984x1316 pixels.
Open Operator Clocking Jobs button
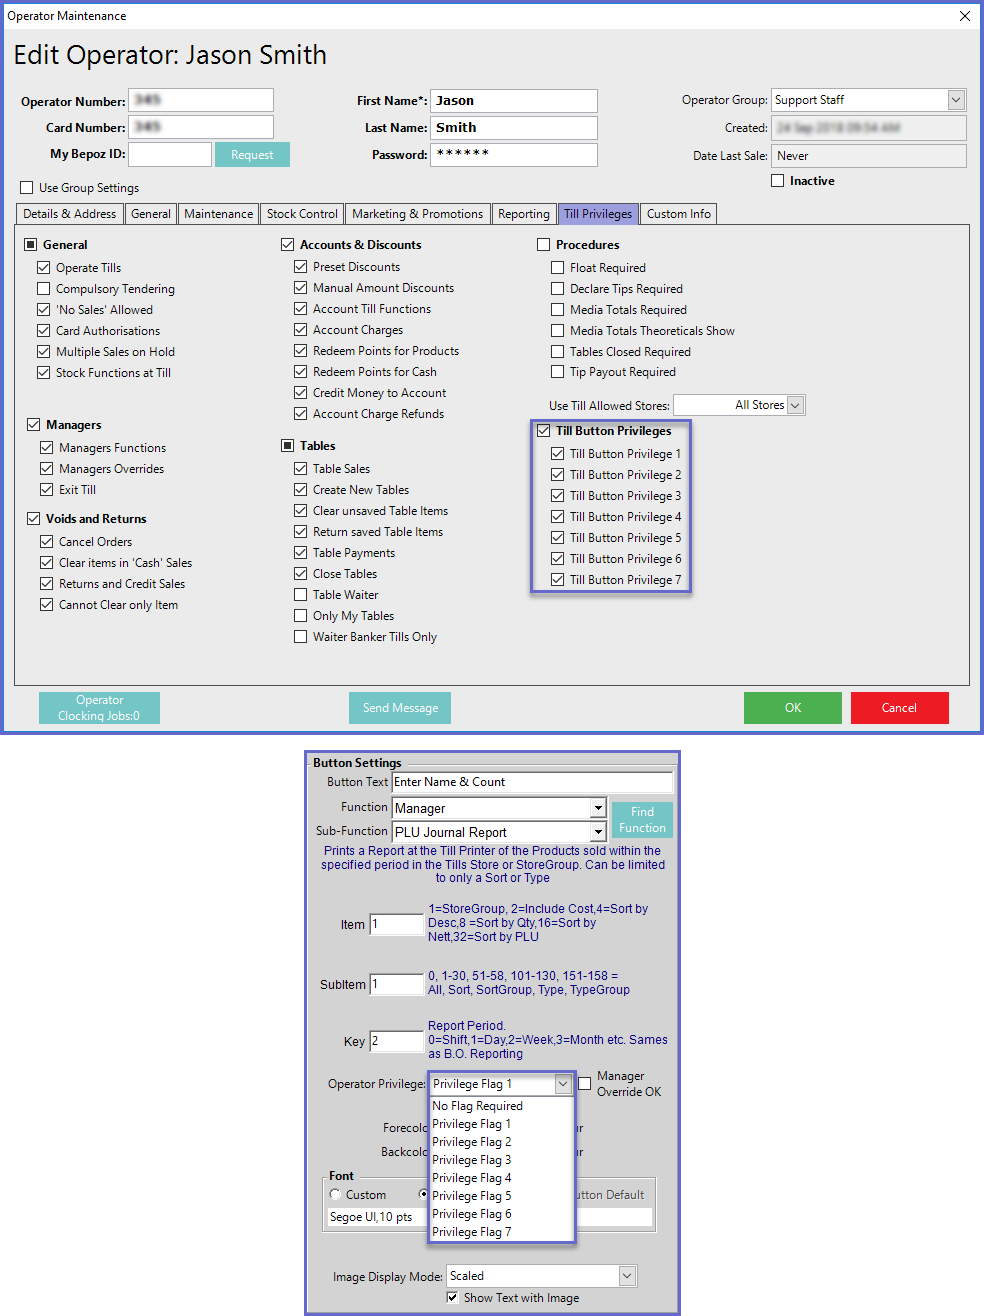pyautogui.click(x=99, y=708)
